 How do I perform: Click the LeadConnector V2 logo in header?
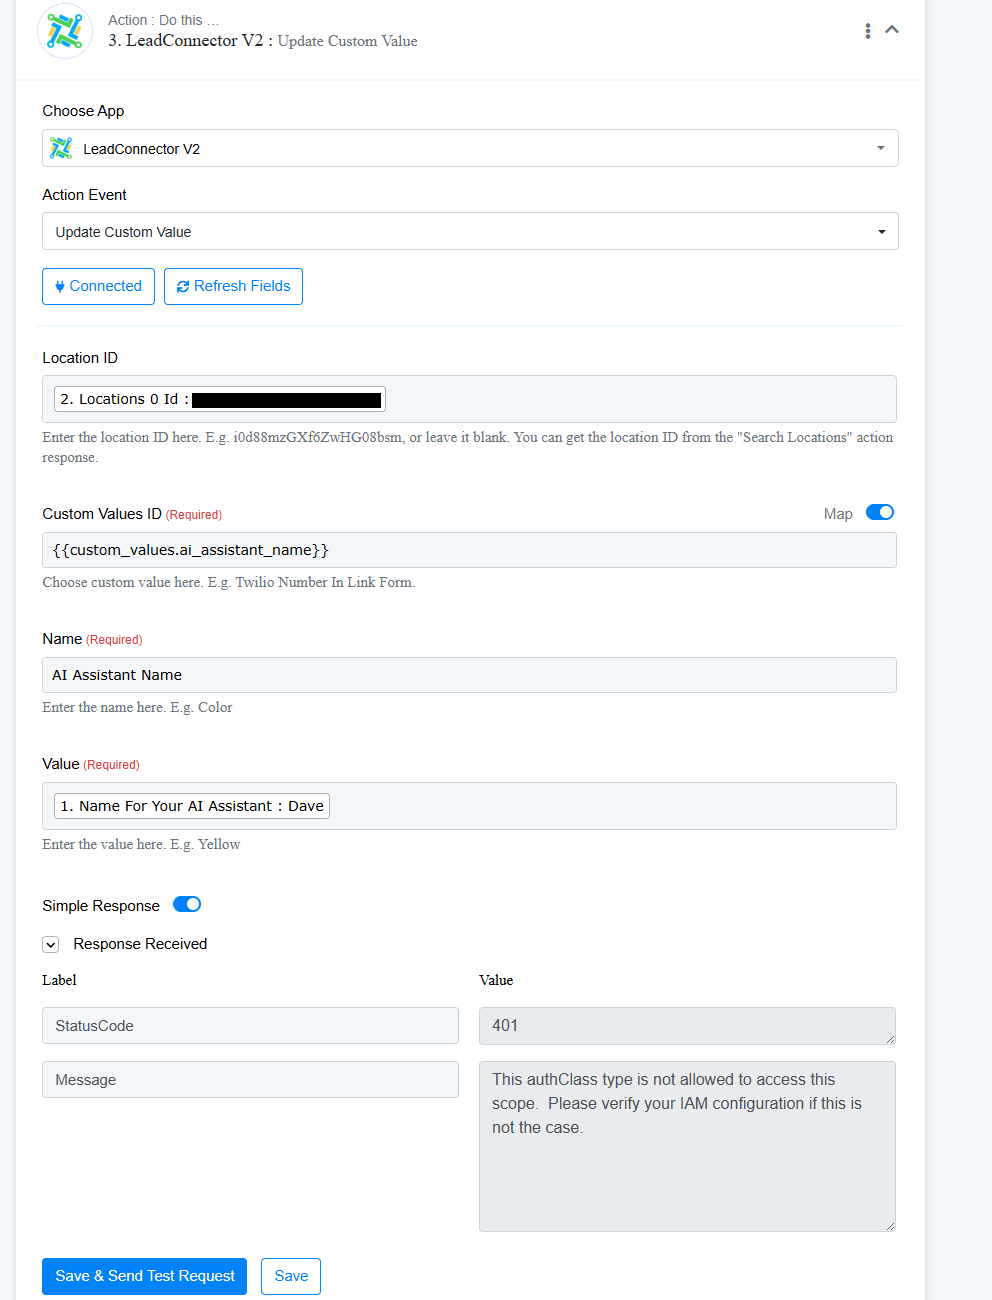tap(65, 31)
